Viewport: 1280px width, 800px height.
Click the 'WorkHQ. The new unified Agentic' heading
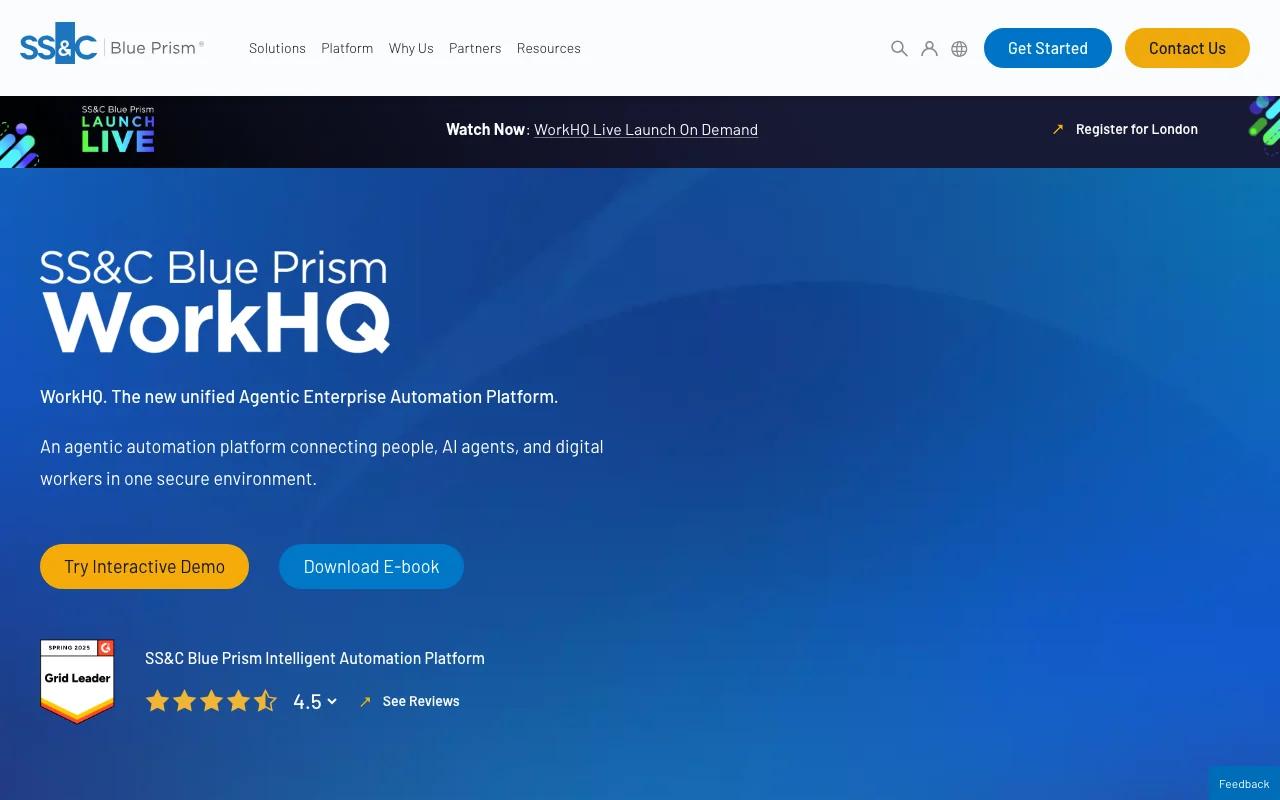click(x=299, y=397)
